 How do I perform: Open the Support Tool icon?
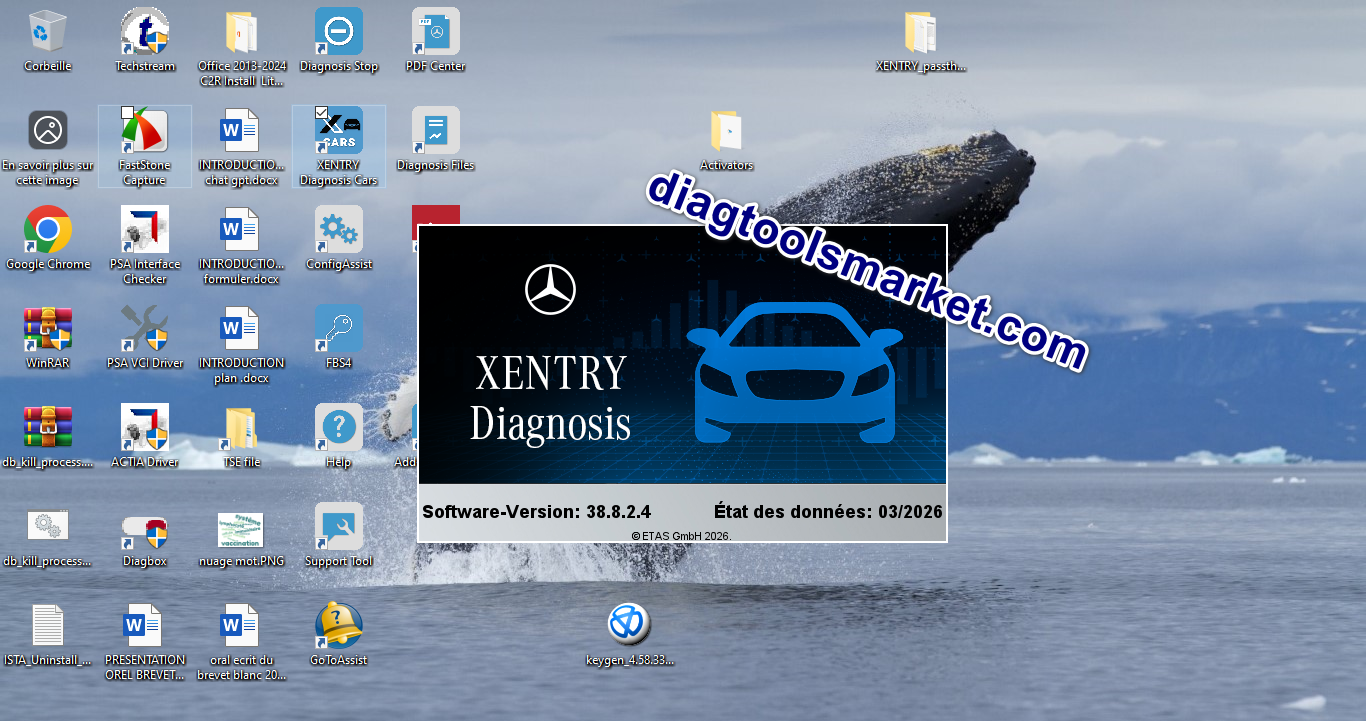[339, 527]
